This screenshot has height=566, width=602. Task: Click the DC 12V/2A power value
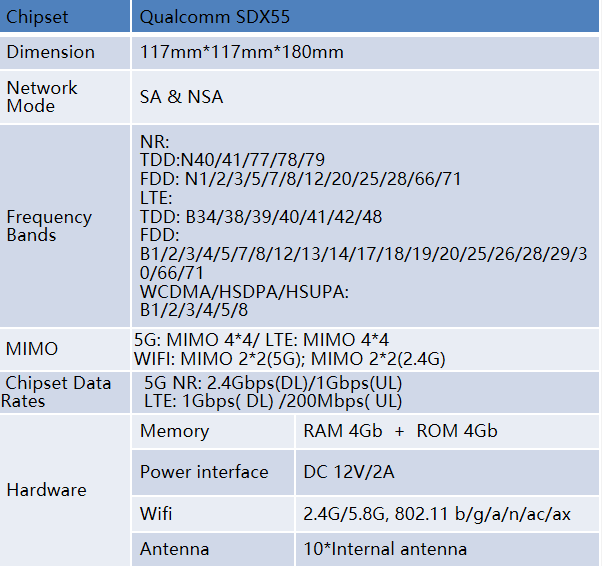pyautogui.click(x=349, y=472)
